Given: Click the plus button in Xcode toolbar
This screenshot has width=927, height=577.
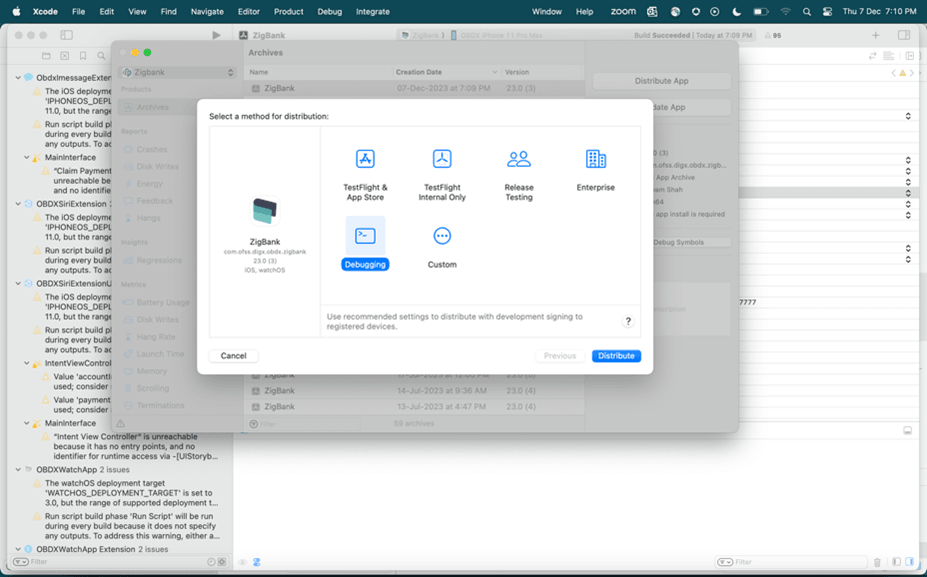Looking at the screenshot, I should tap(876, 35).
